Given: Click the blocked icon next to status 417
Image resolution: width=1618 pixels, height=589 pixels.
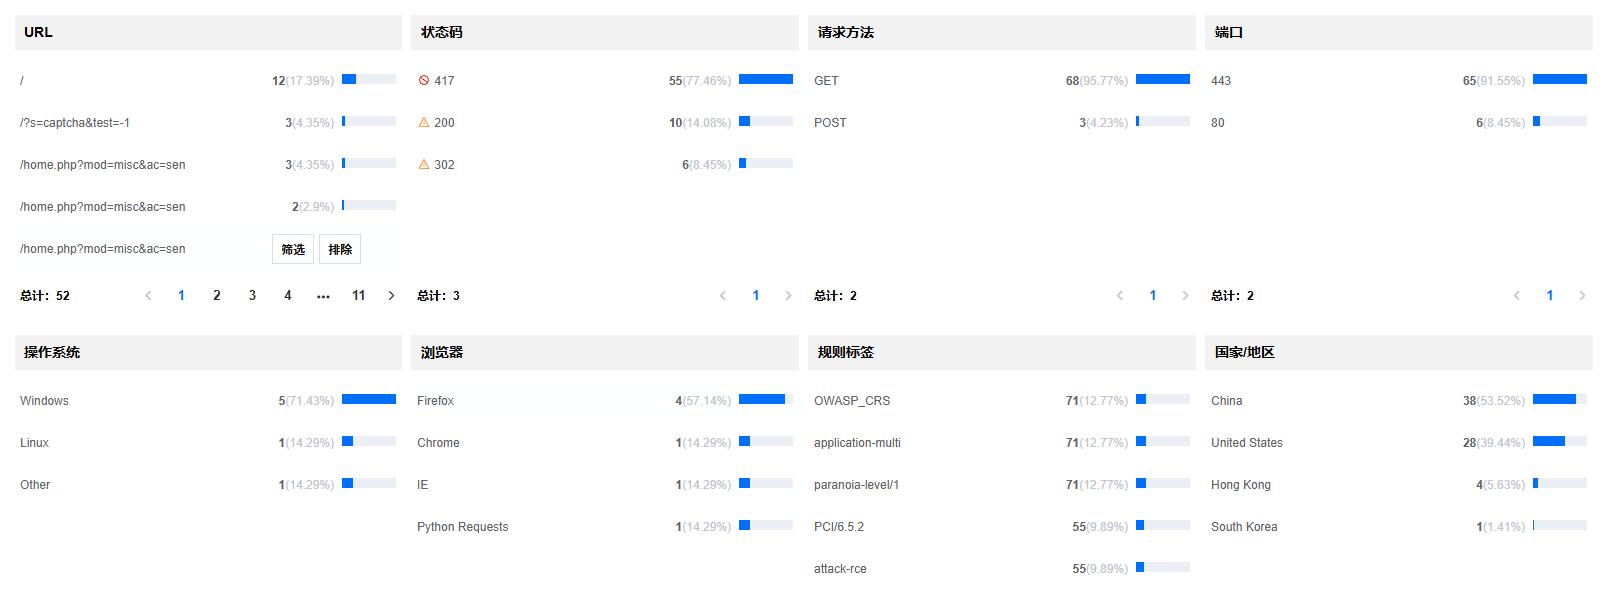Looking at the screenshot, I should pyautogui.click(x=424, y=81).
